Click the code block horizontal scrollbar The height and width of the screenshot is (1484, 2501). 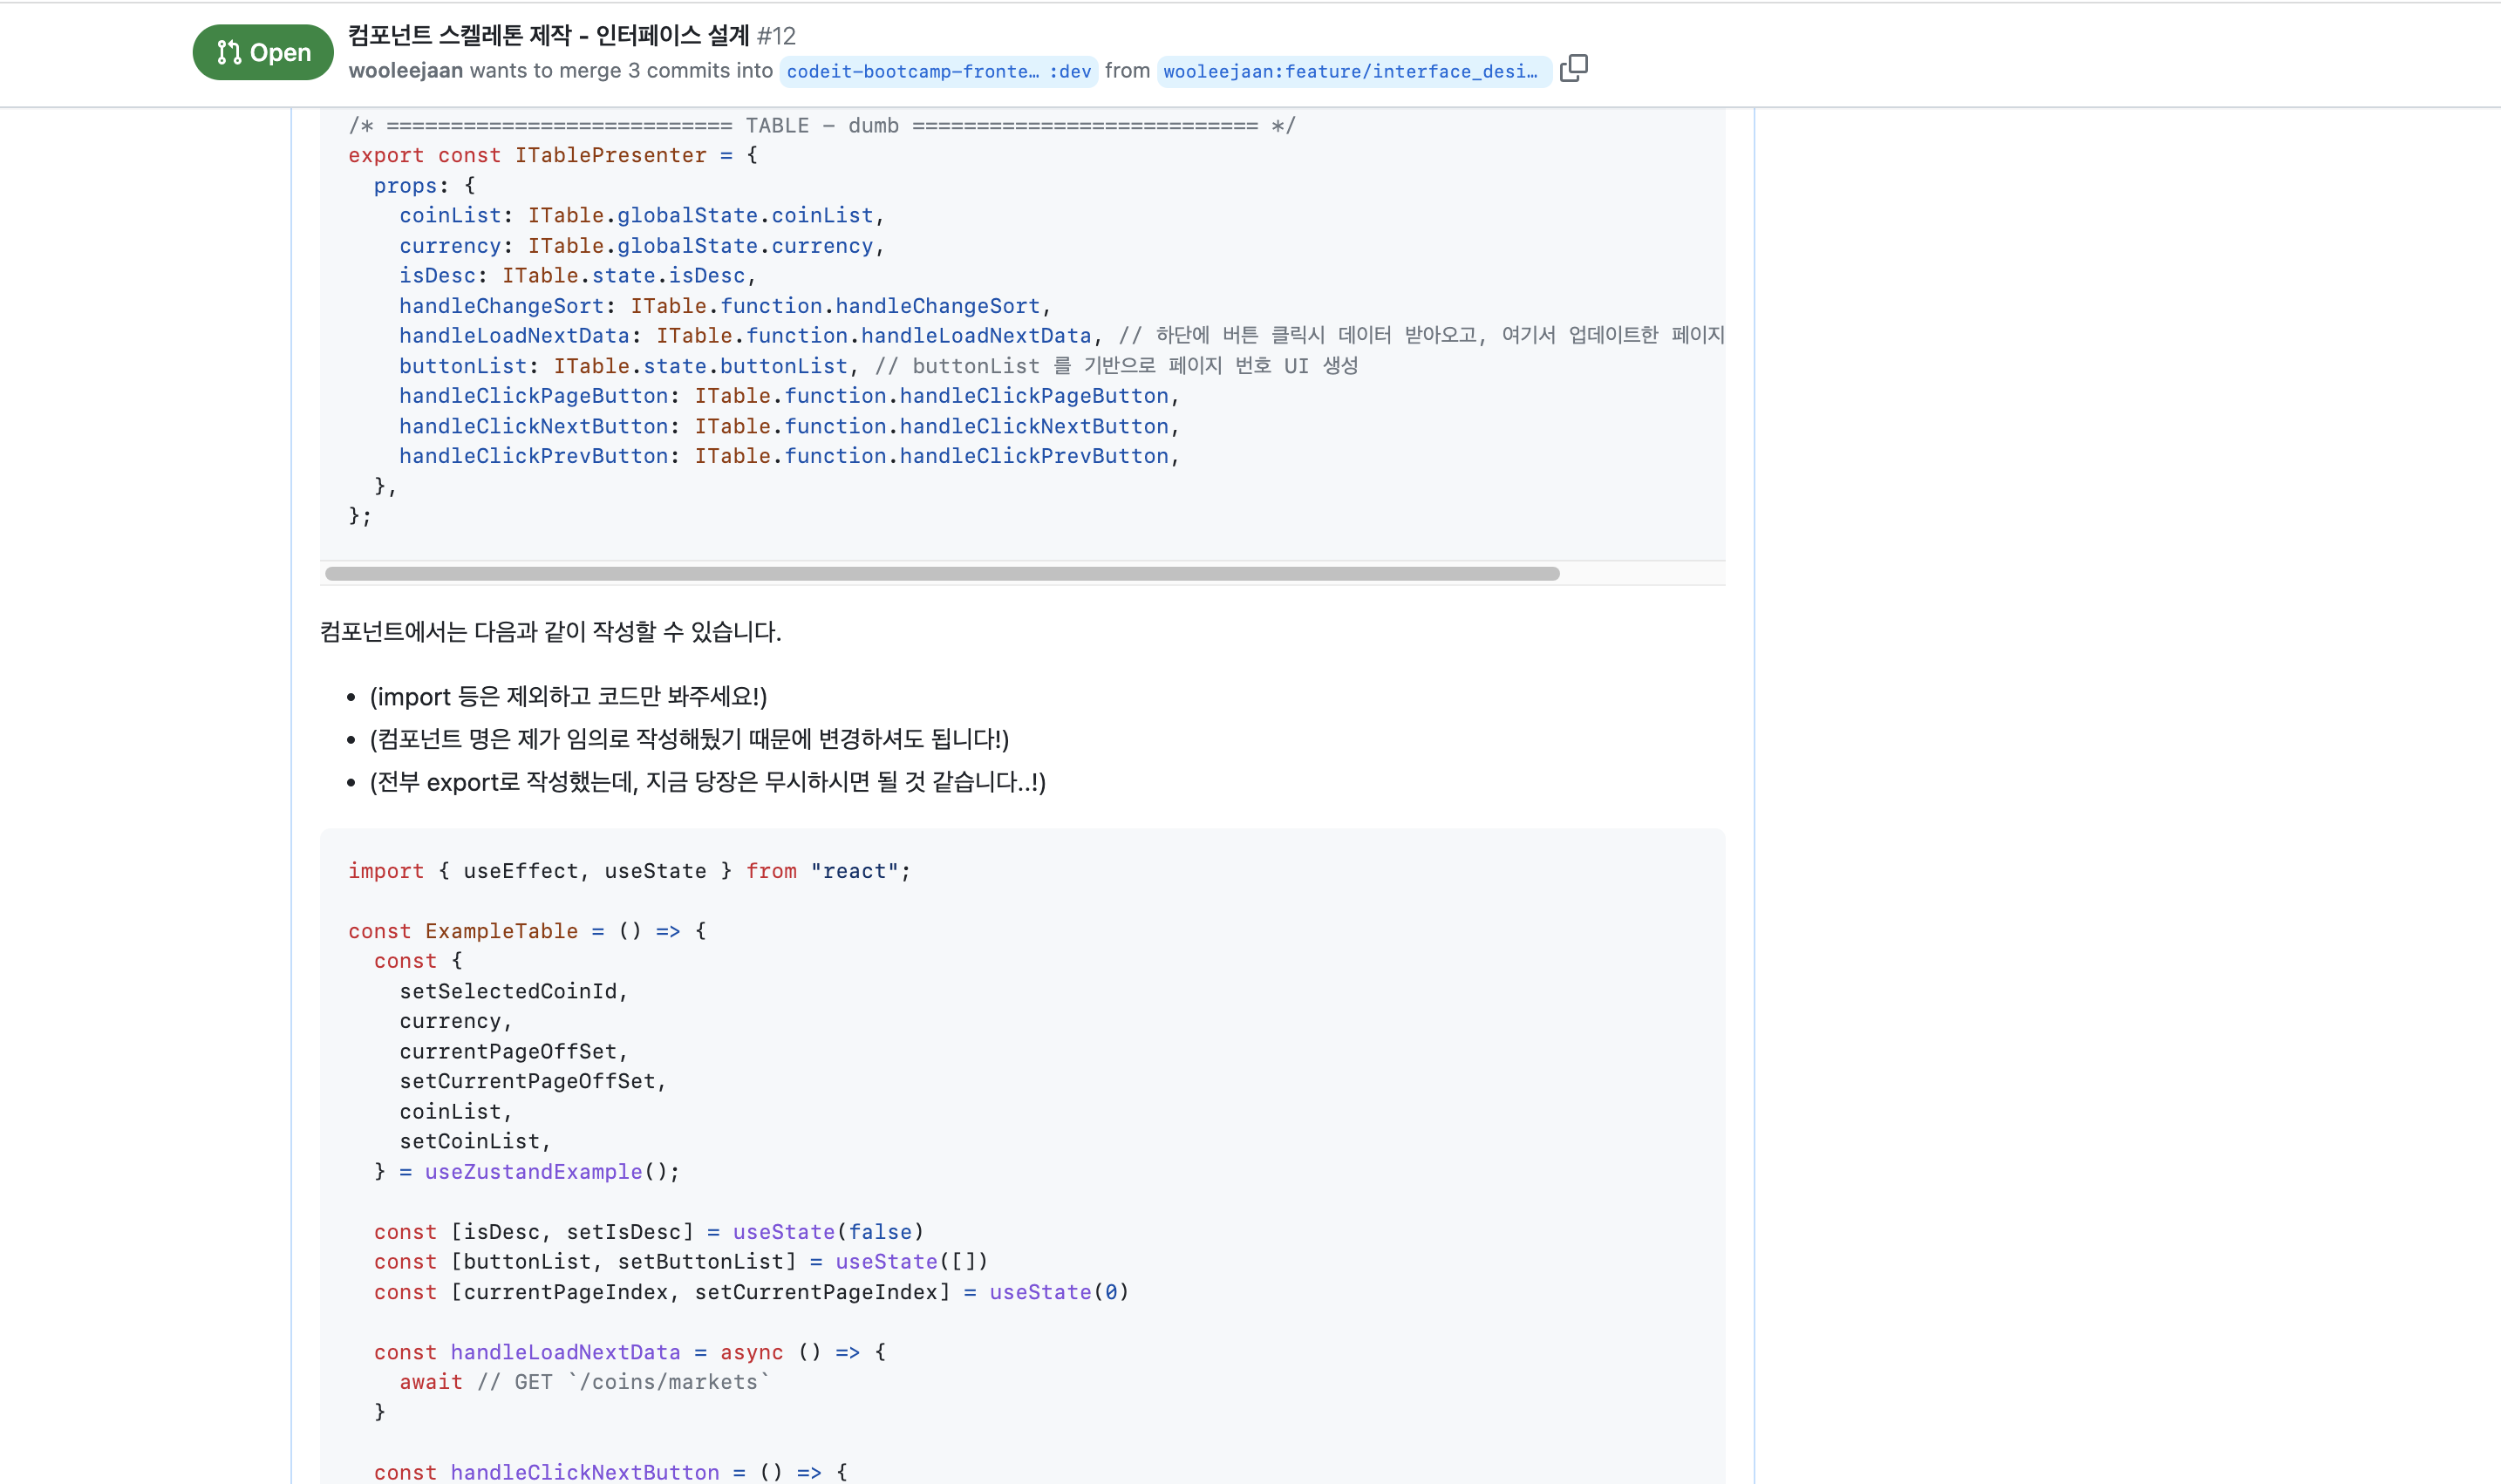941,574
